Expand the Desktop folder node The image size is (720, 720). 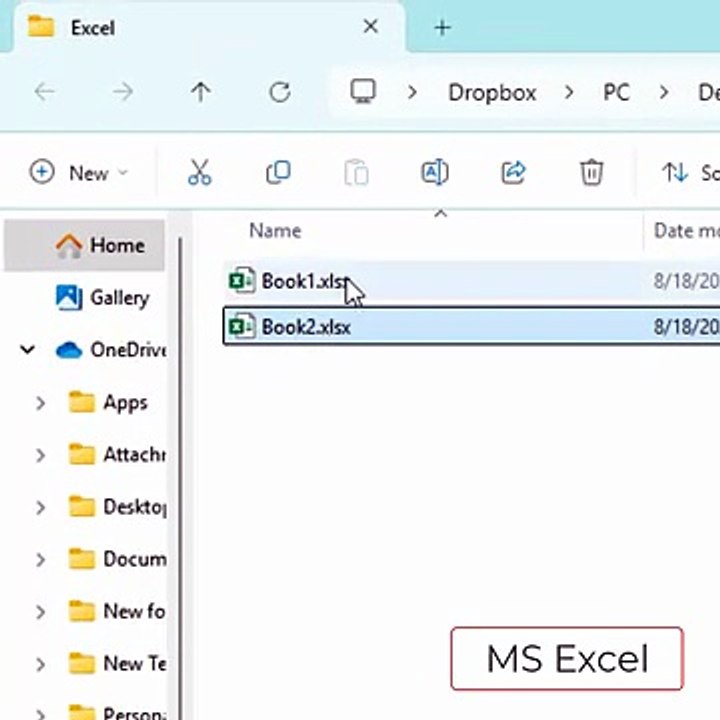click(x=40, y=508)
